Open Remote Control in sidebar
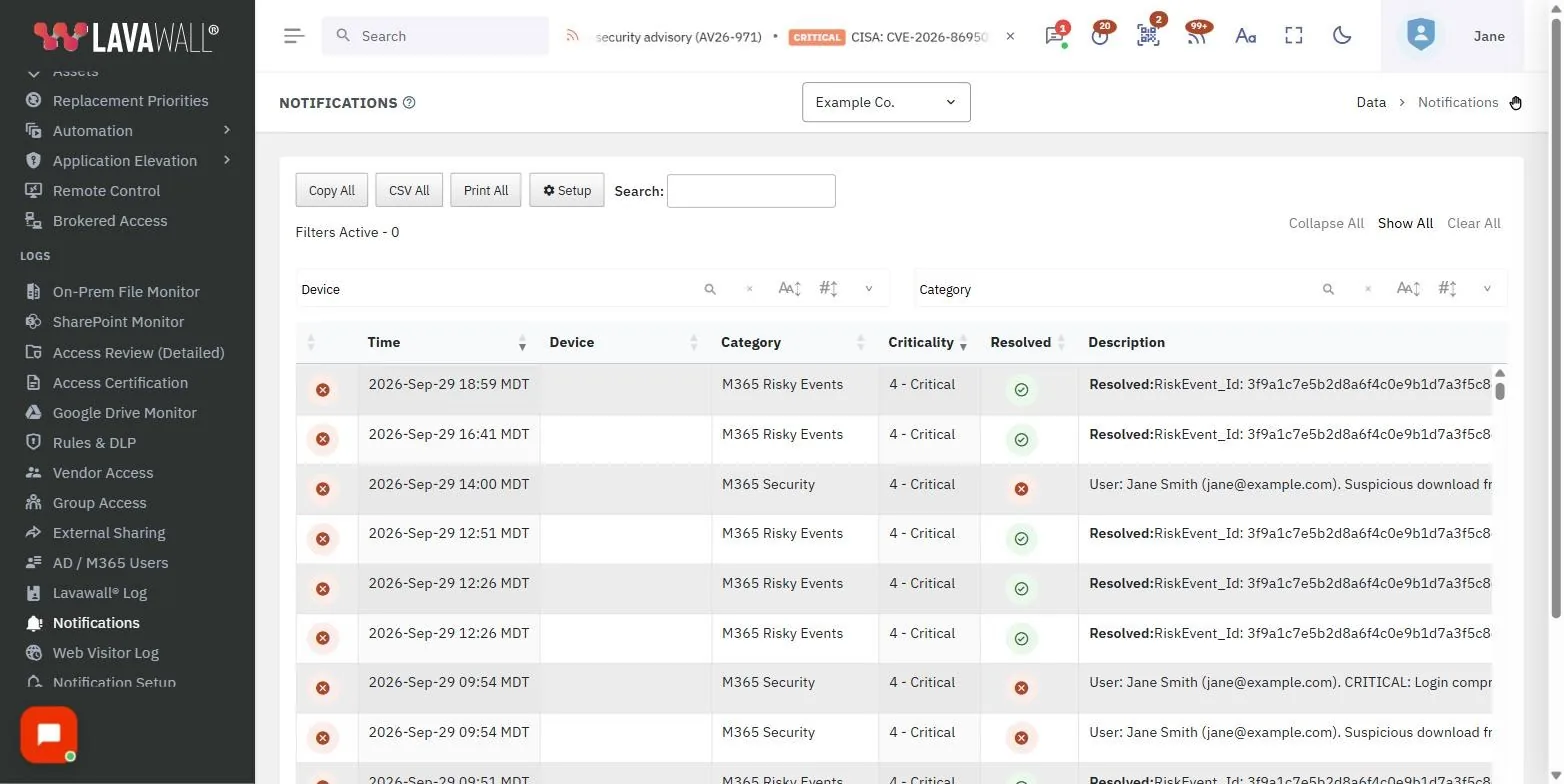The image size is (1564, 784). tap(106, 191)
